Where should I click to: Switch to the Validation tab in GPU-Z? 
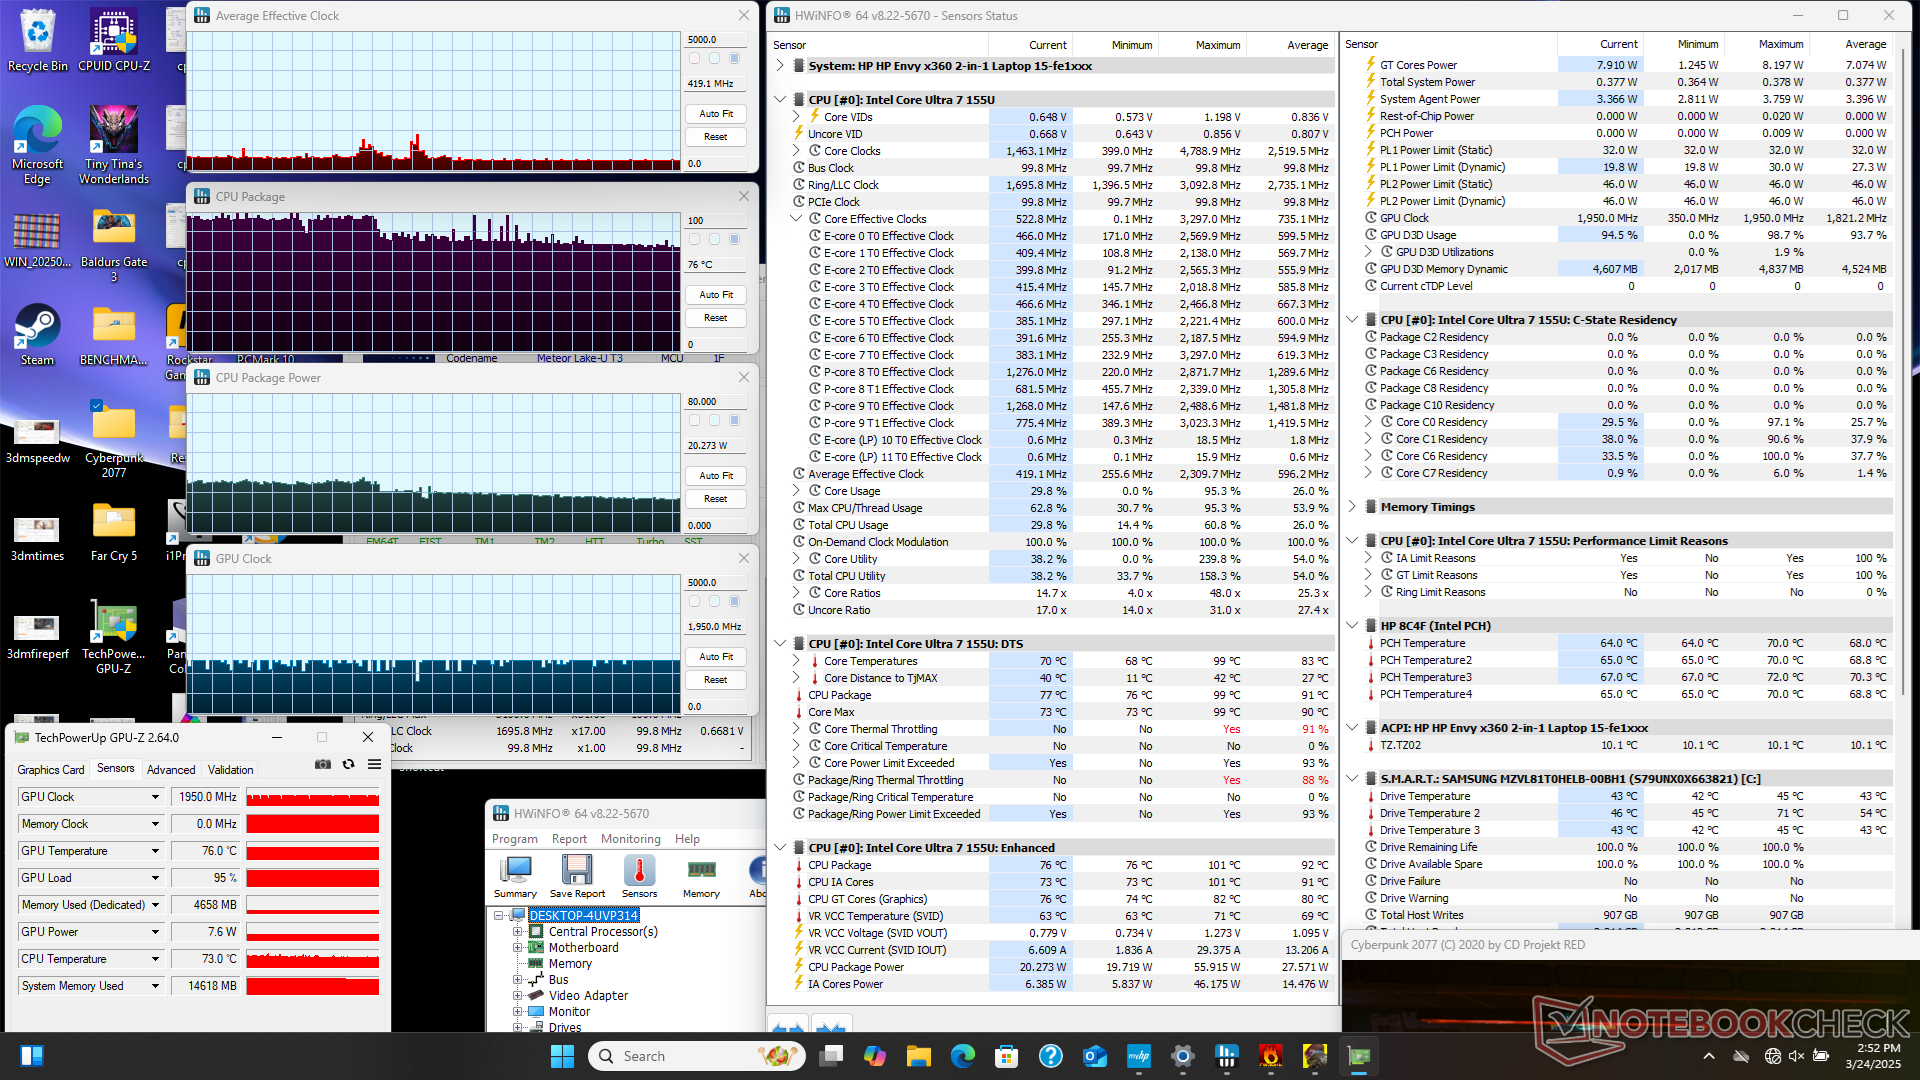pyautogui.click(x=230, y=770)
